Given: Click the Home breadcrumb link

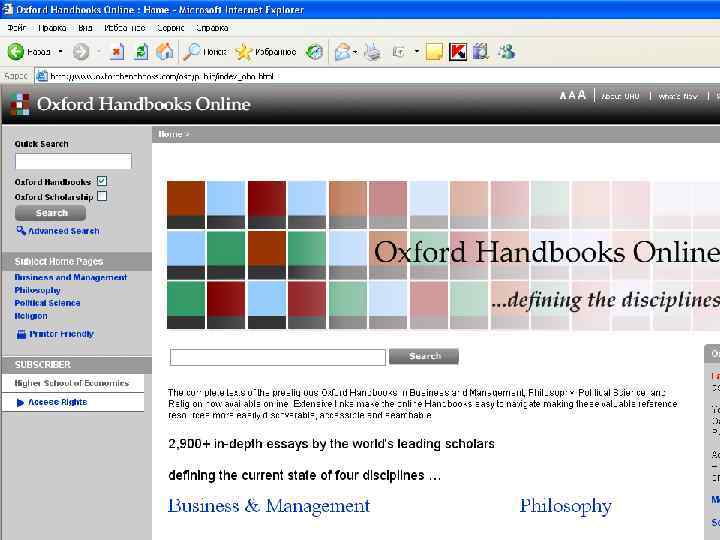Looking at the screenshot, I should (x=170, y=134).
